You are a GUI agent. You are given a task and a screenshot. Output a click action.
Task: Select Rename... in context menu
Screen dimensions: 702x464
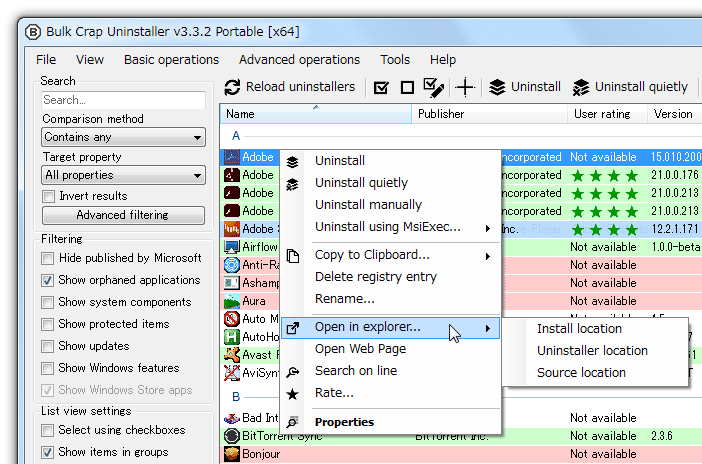tap(390, 299)
